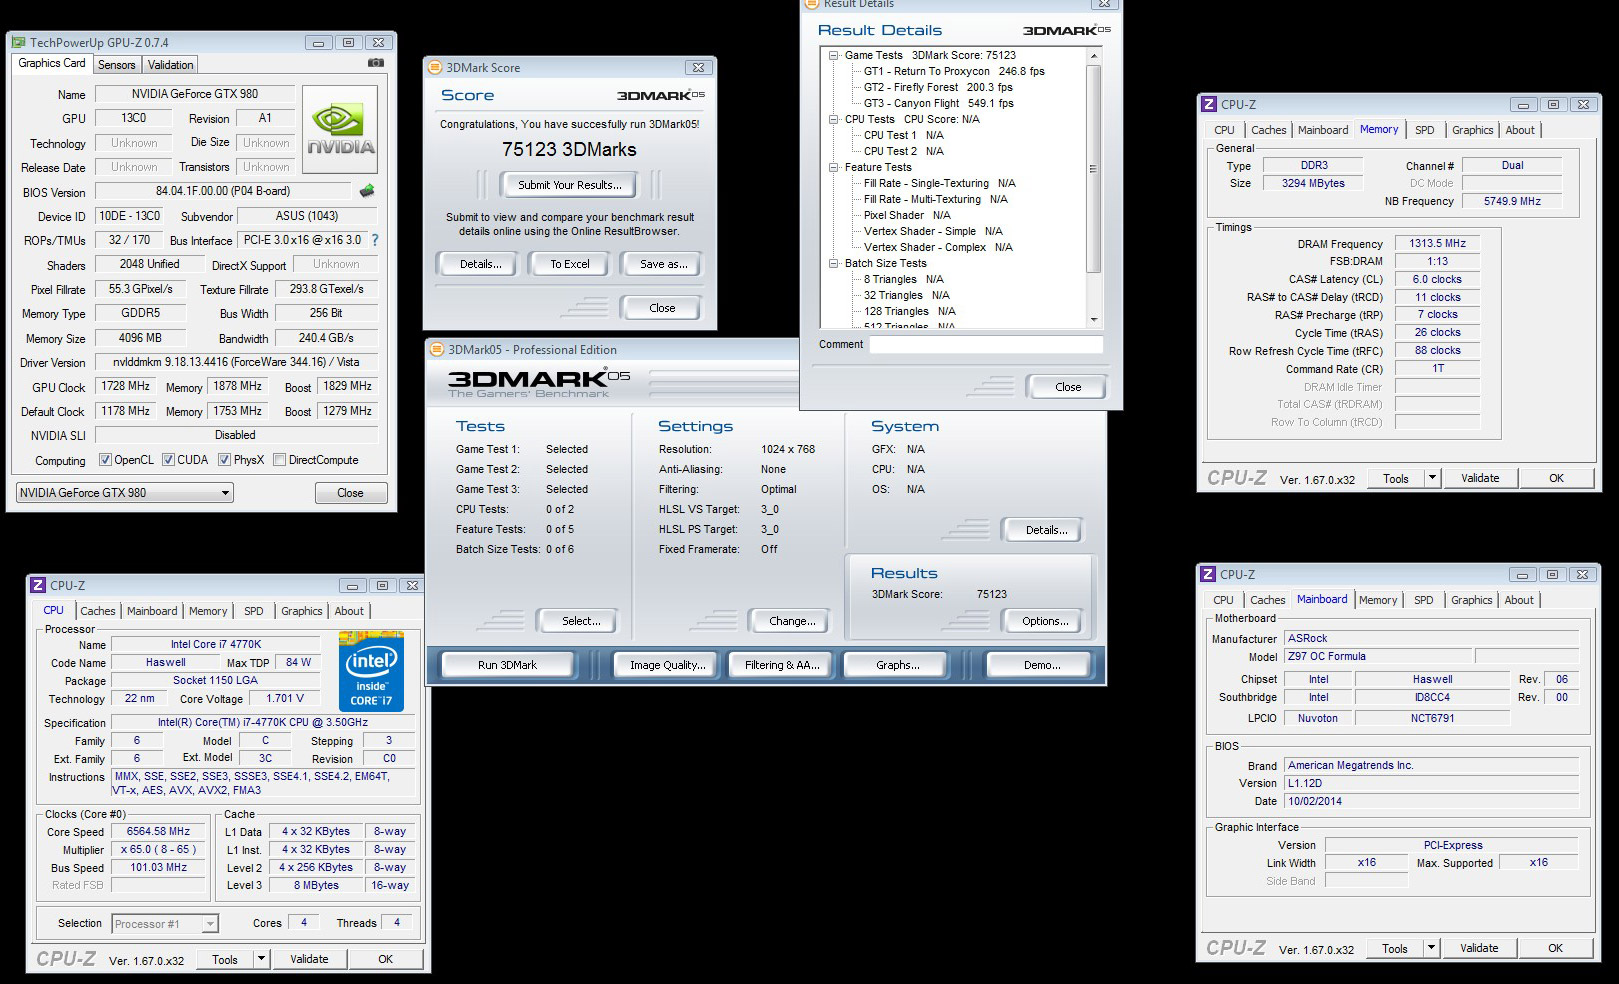Click the Close button in the GPU-Z window

[350, 493]
